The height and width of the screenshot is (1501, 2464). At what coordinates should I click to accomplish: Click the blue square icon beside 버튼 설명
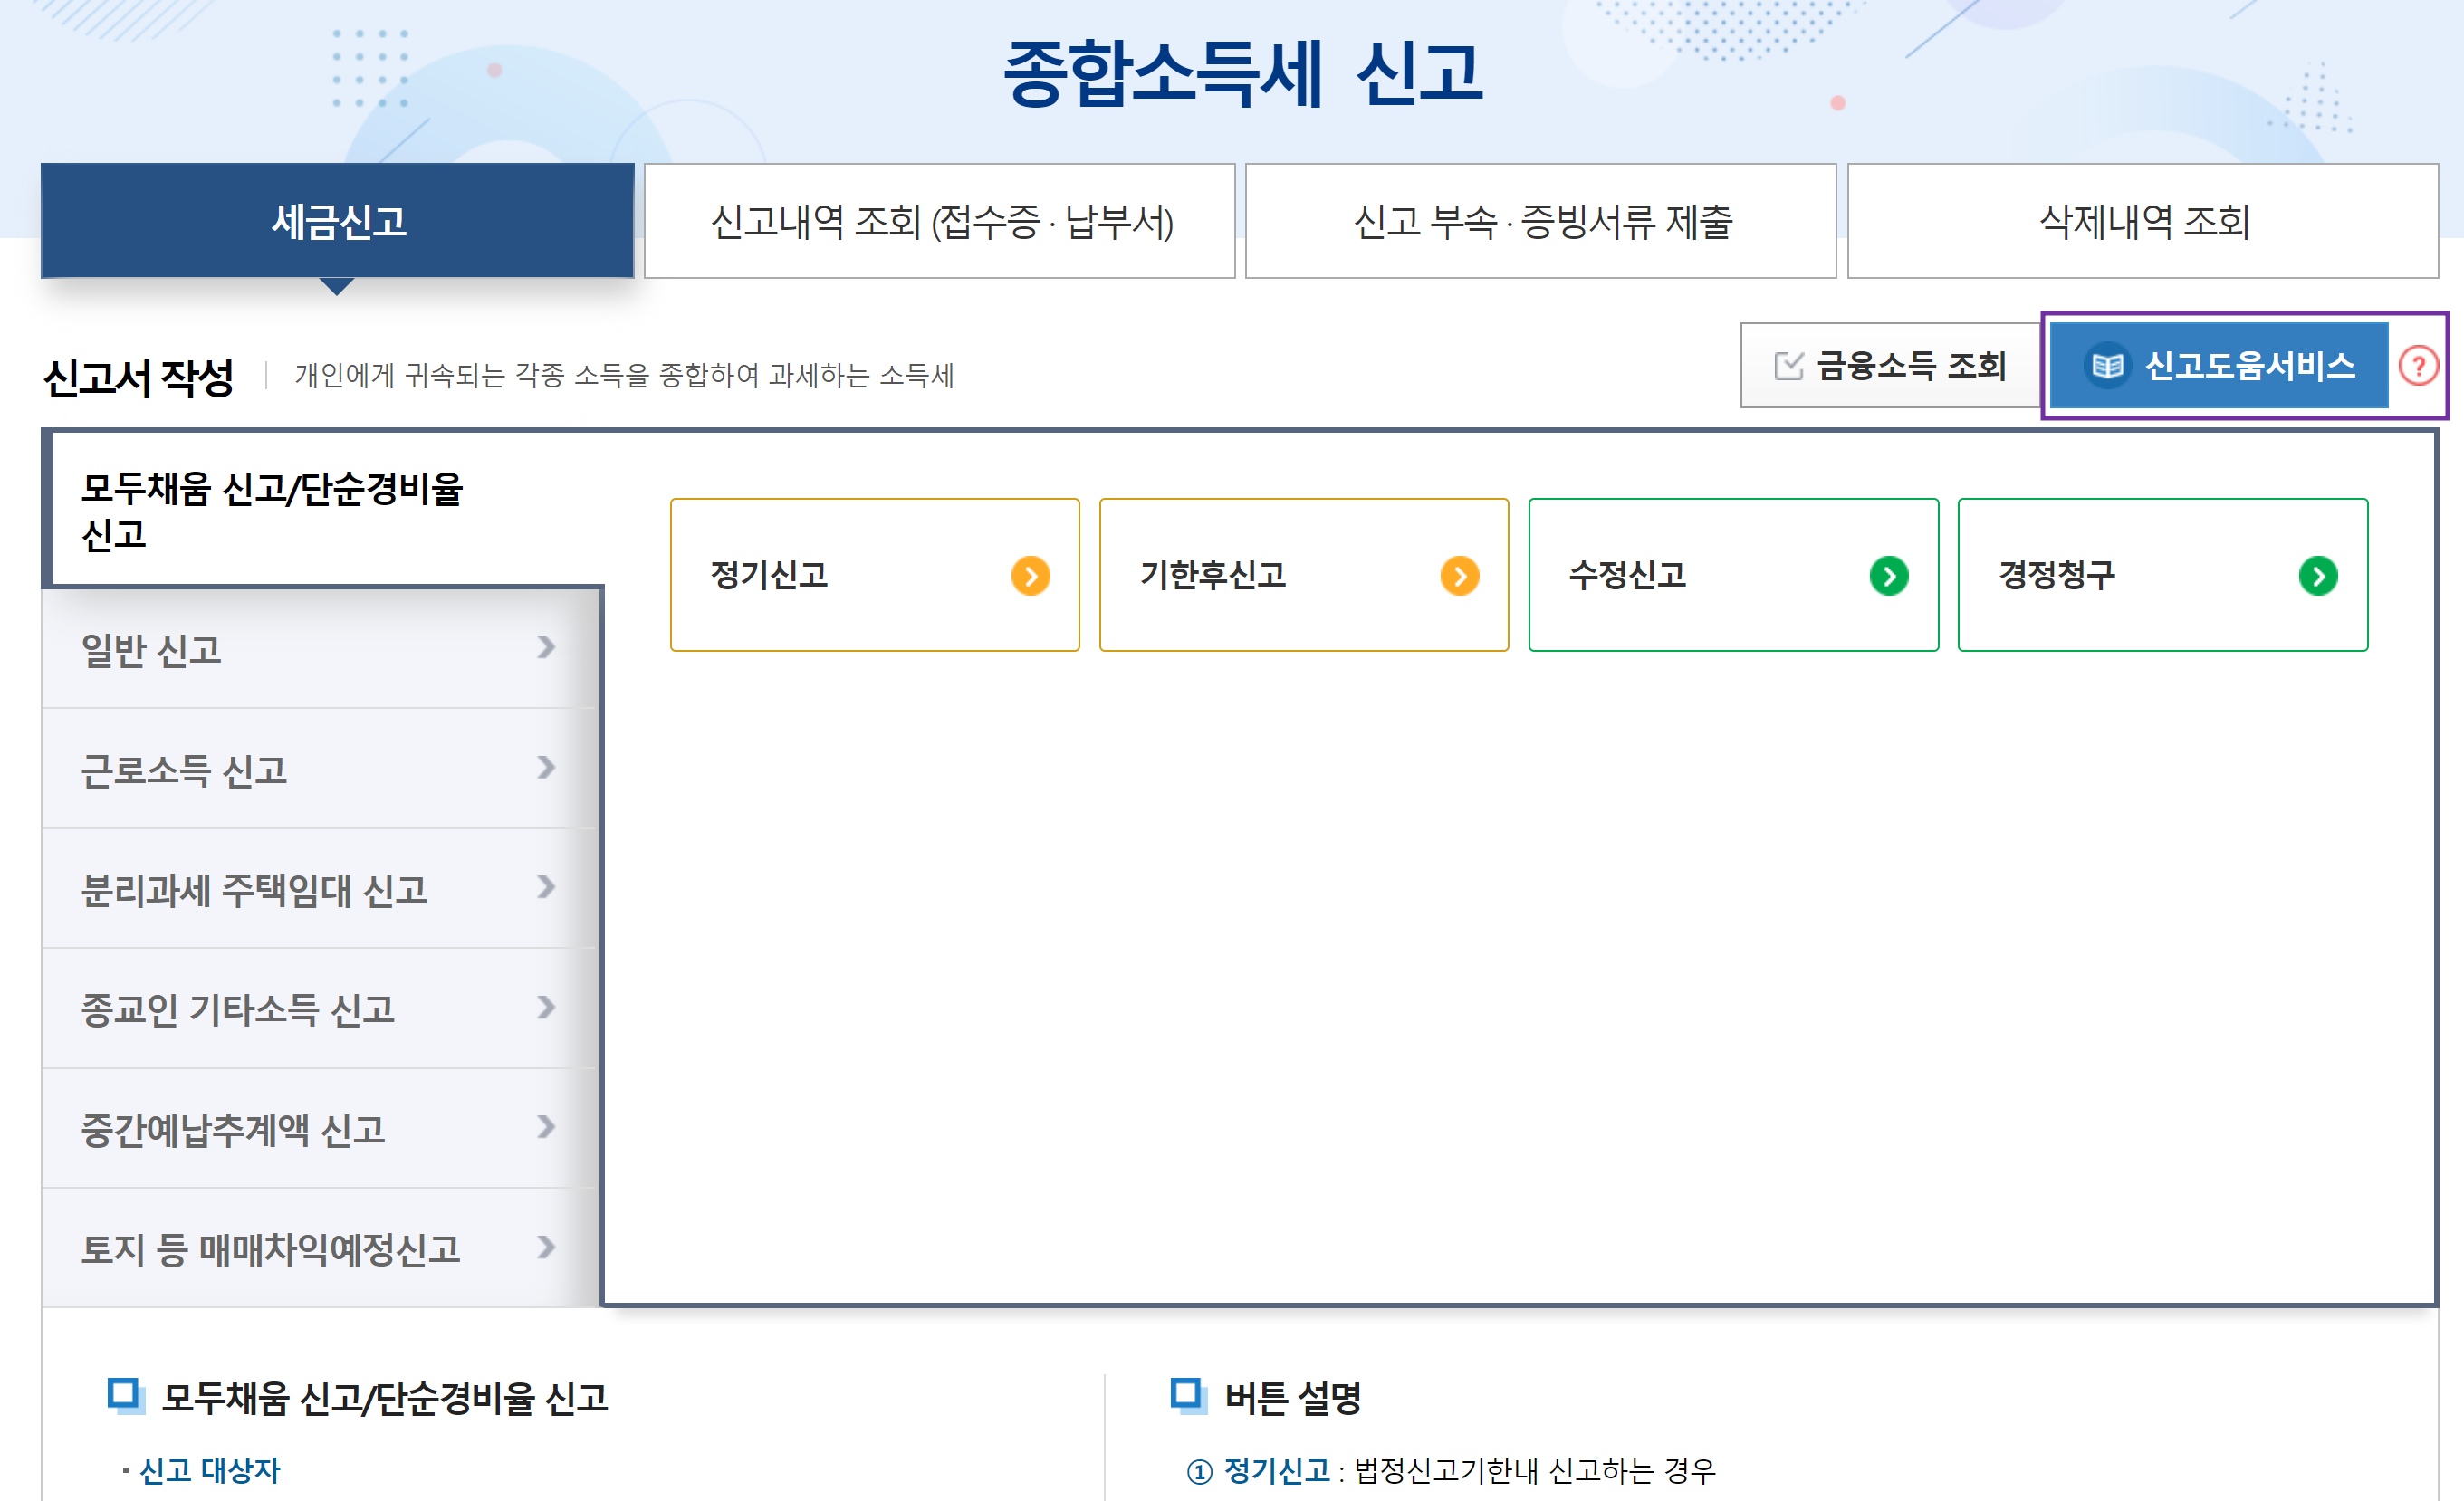tap(1187, 1394)
